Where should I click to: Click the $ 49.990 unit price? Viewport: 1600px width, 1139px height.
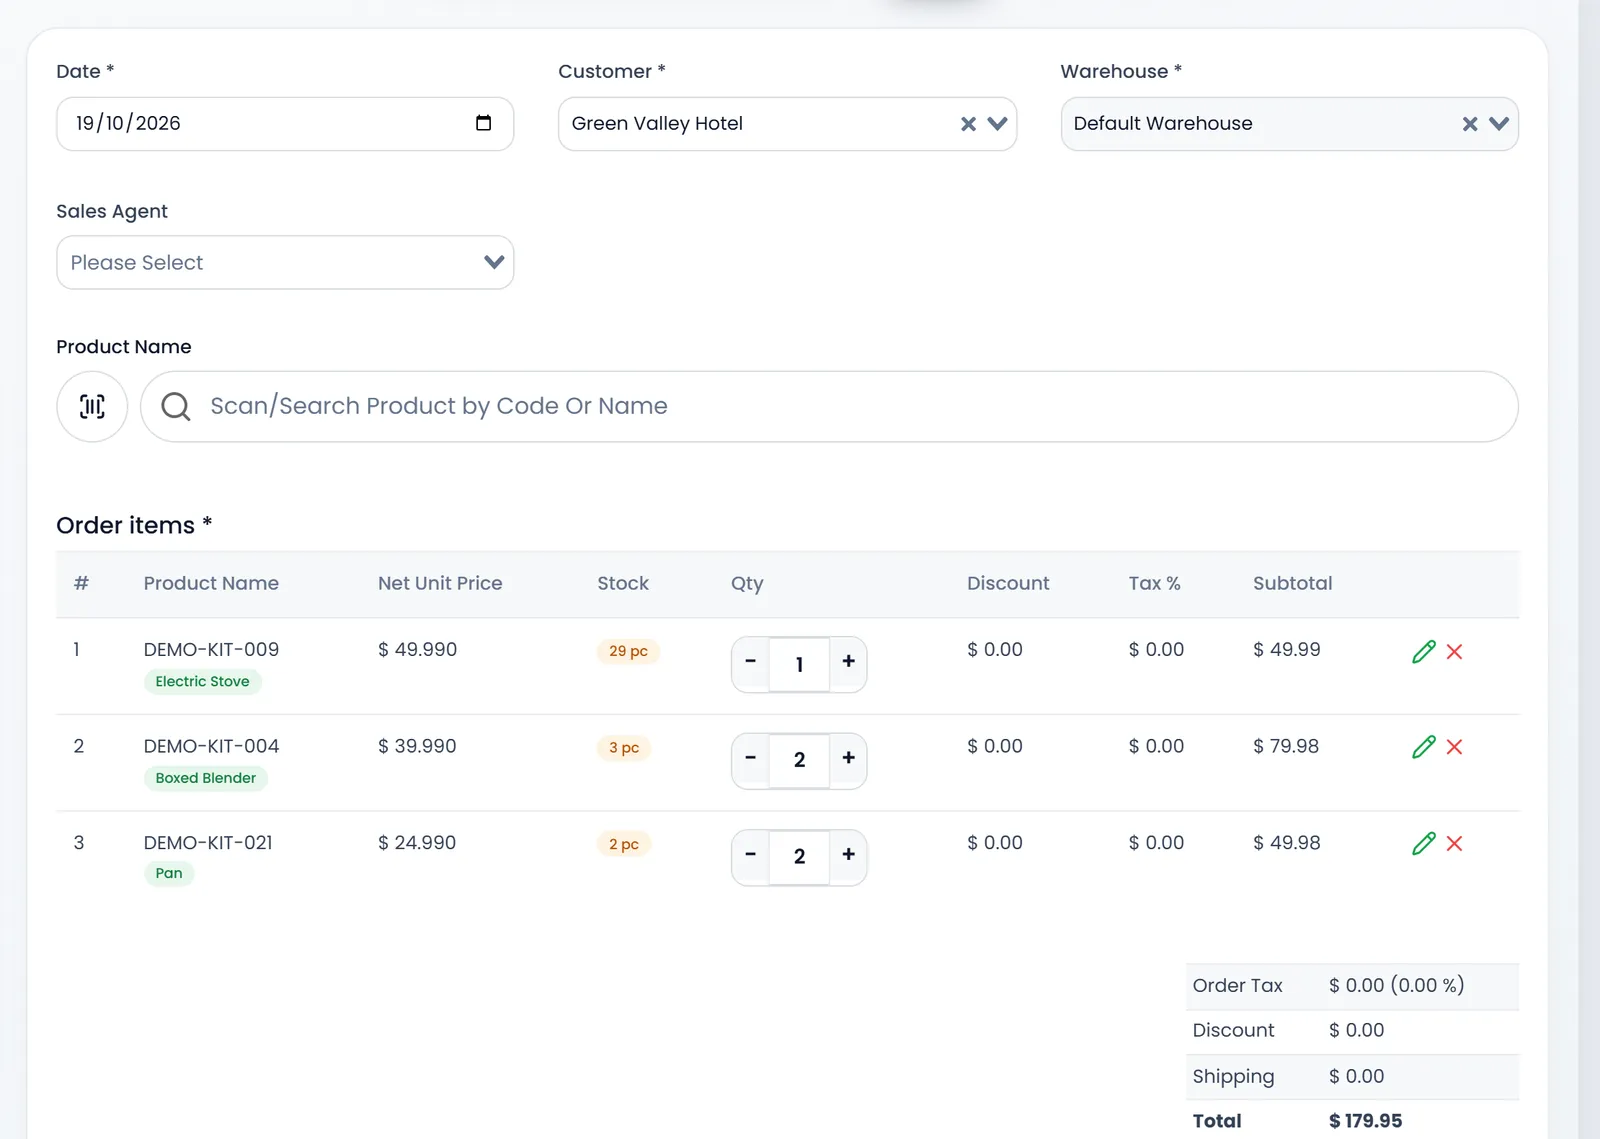pyautogui.click(x=417, y=650)
